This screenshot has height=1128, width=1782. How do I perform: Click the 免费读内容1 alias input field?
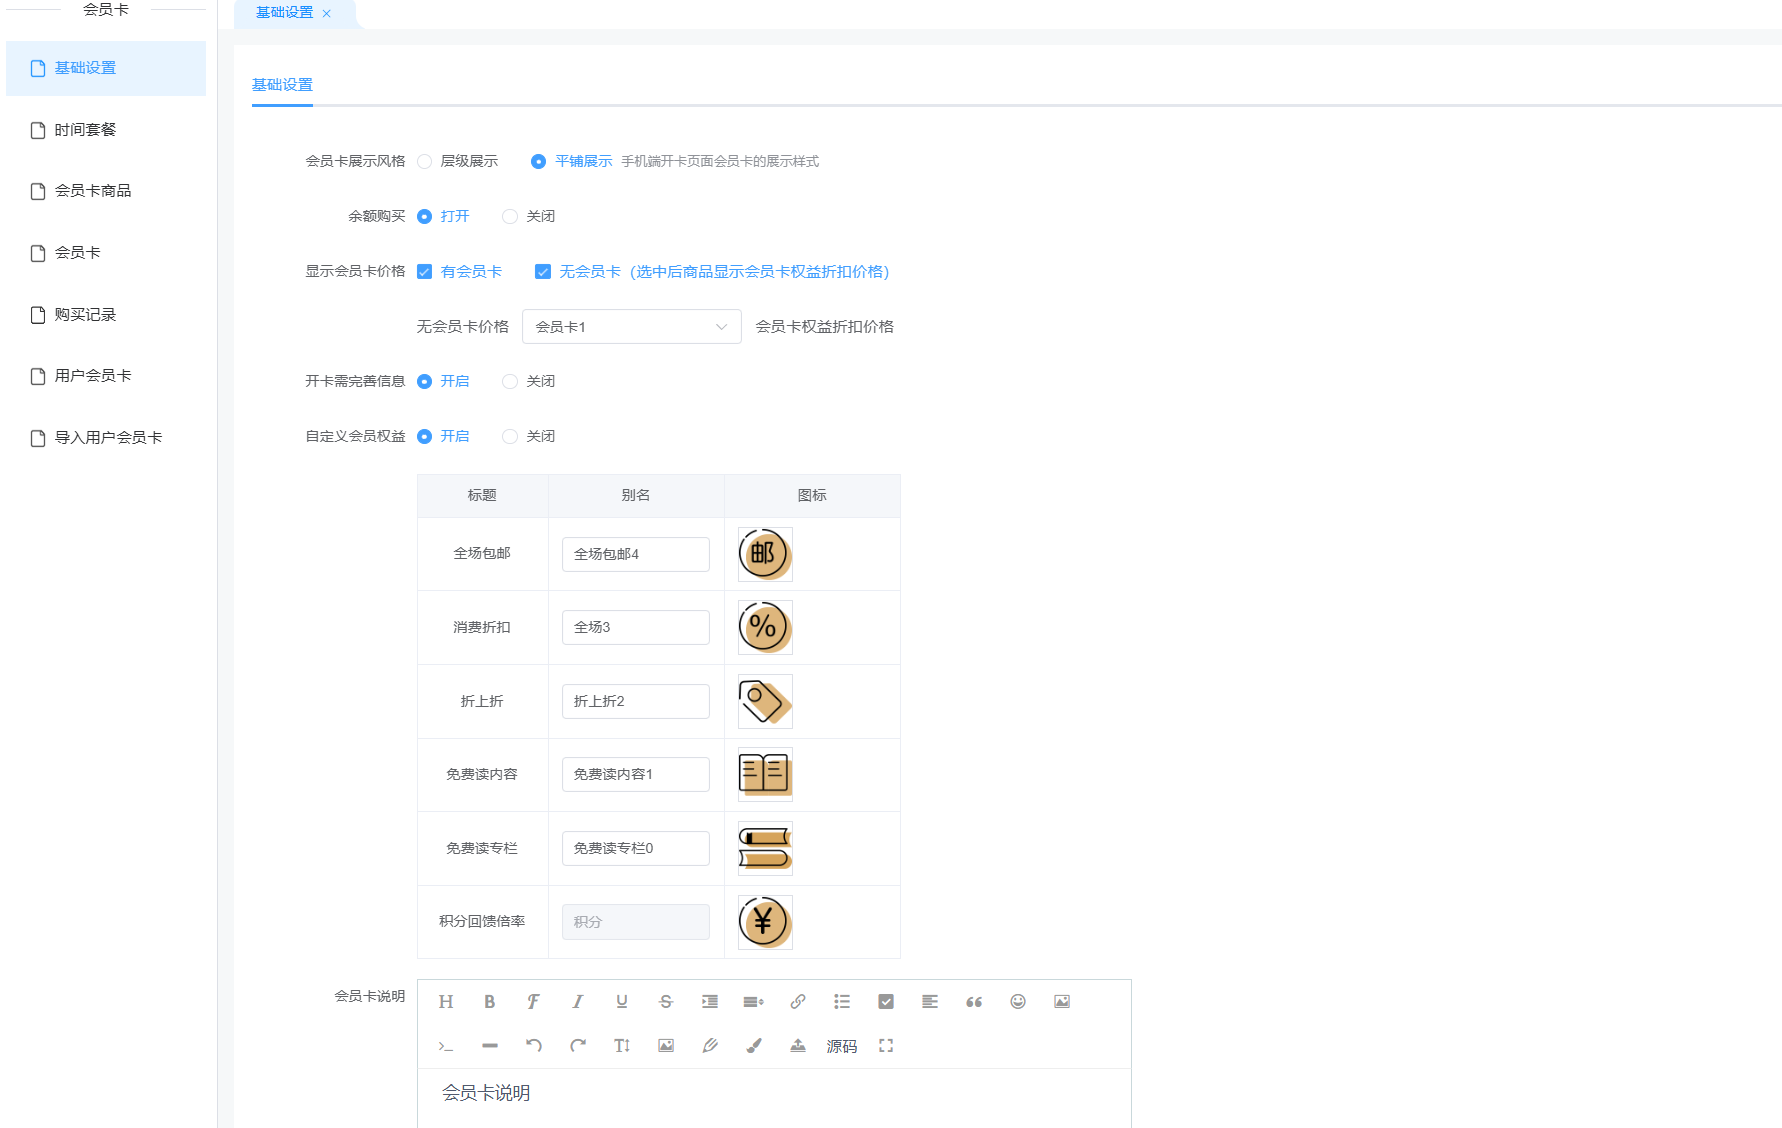click(x=636, y=775)
